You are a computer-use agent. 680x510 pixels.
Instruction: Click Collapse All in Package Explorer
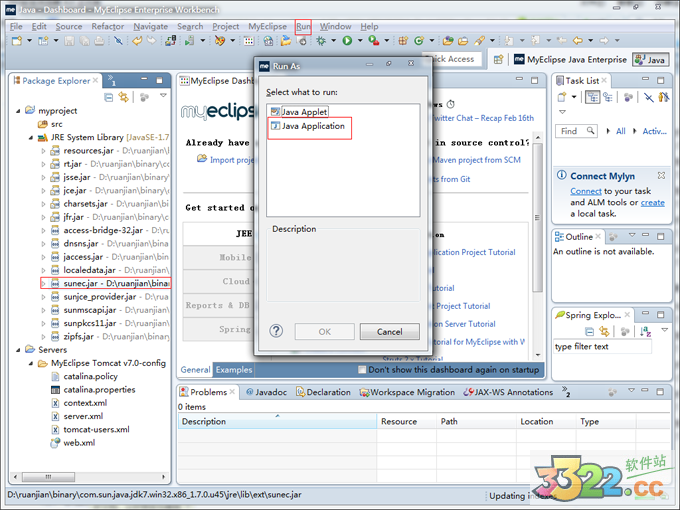[109, 97]
